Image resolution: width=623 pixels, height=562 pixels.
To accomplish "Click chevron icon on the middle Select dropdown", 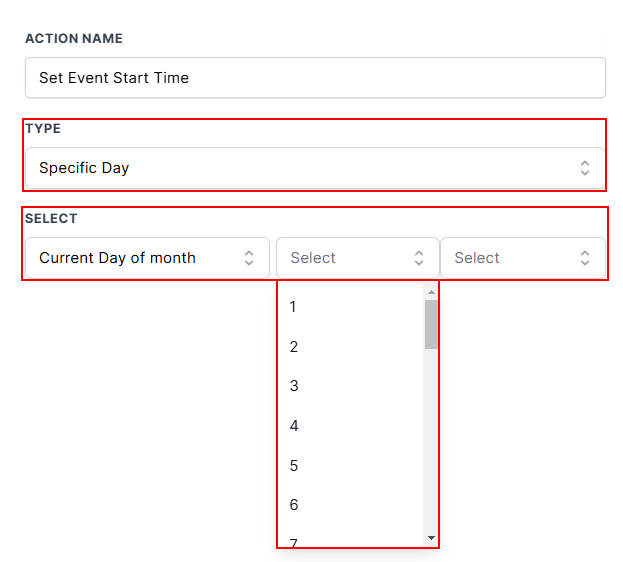I will pyautogui.click(x=419, y=258).
